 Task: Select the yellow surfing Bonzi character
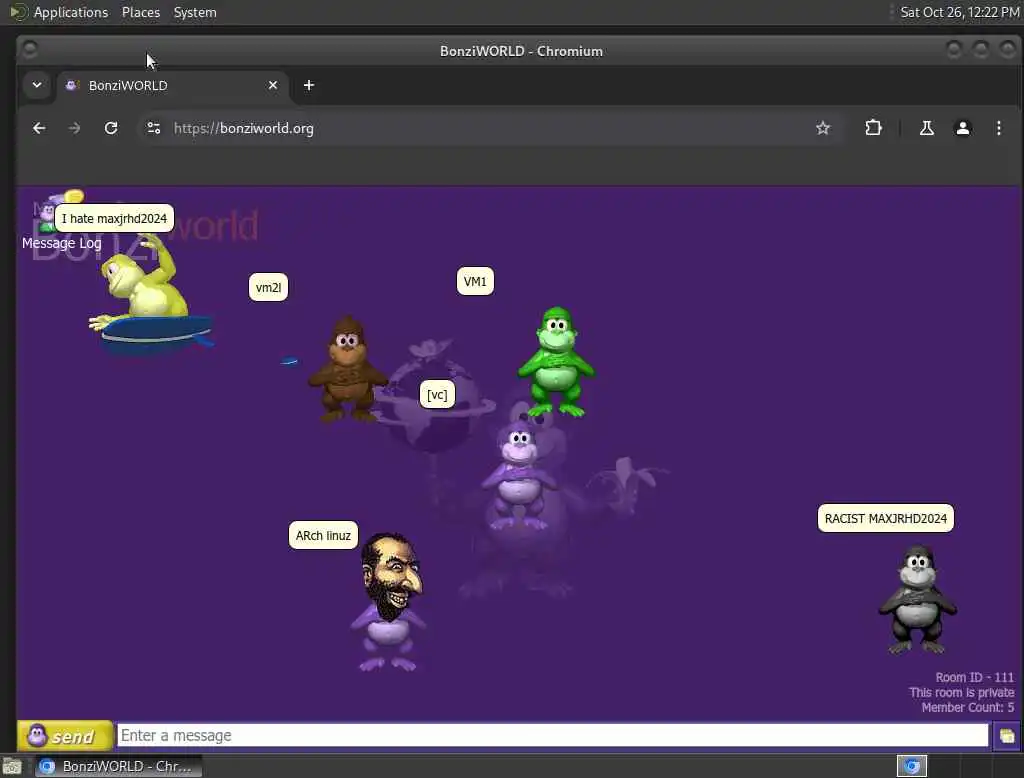point(150,295)
